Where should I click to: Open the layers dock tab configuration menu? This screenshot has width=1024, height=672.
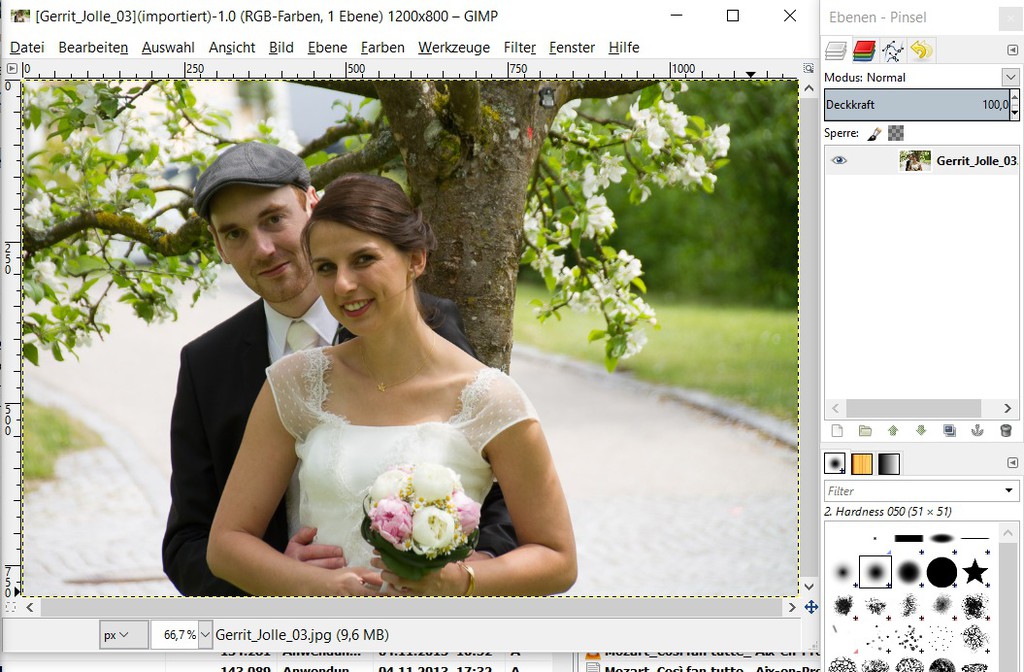1012,50
